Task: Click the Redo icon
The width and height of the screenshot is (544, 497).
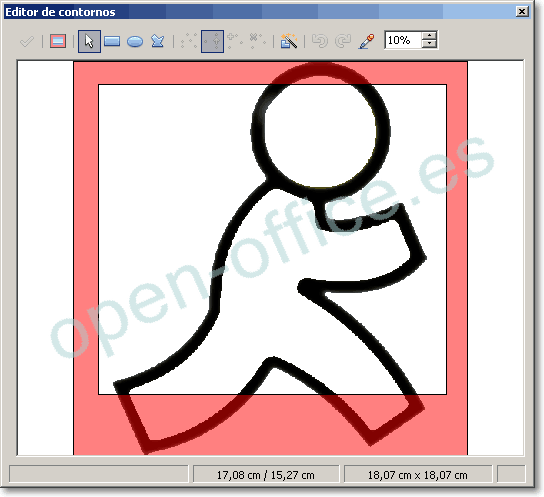Action: pyautogui.click(x=343, y=41)
